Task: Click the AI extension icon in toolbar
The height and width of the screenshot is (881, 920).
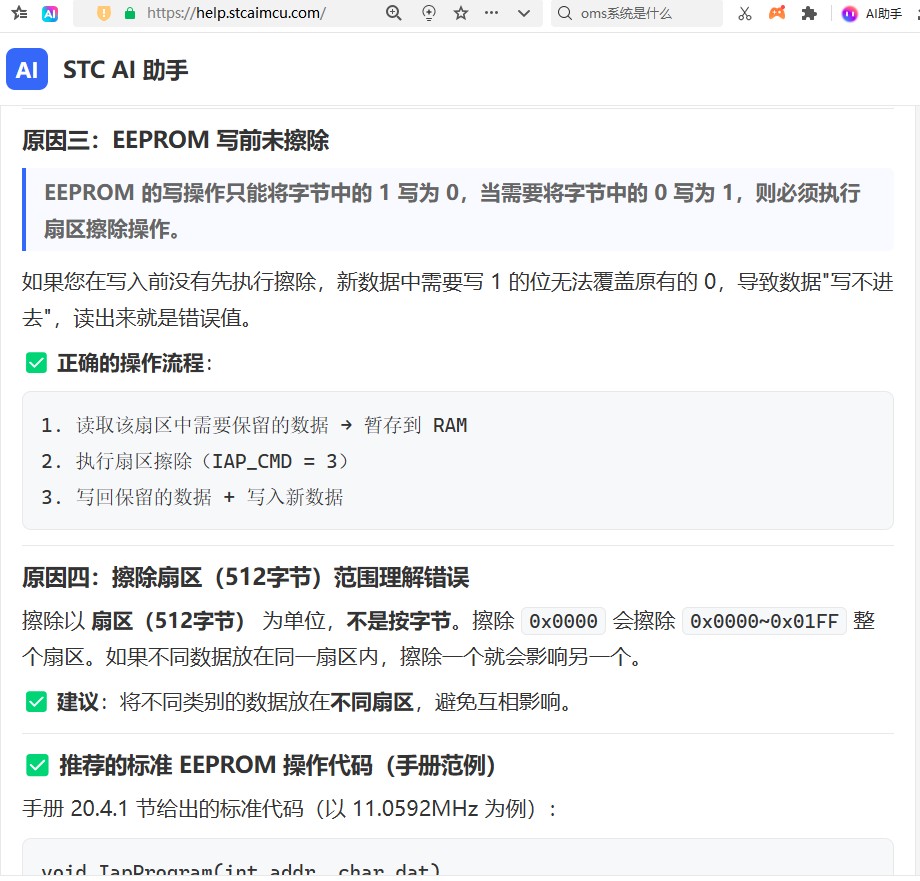Action: (50, 13)
